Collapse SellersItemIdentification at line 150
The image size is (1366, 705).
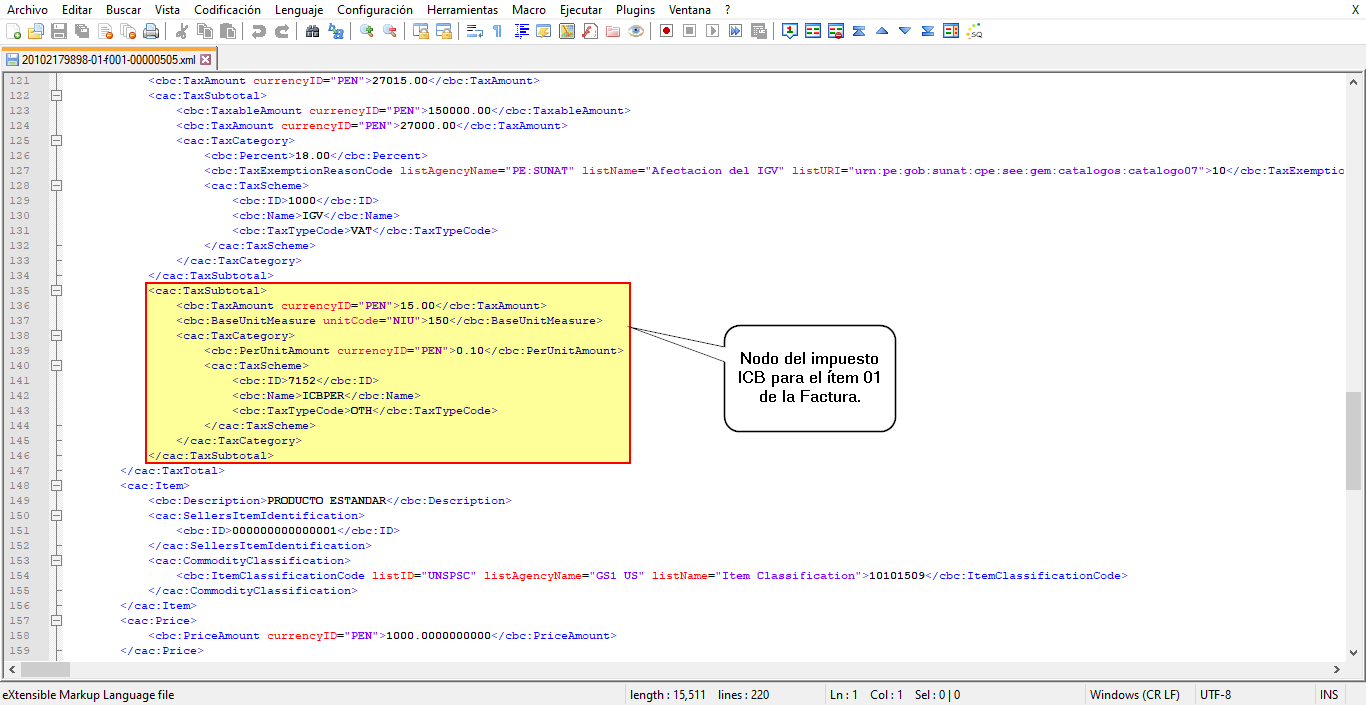(56, 516)
